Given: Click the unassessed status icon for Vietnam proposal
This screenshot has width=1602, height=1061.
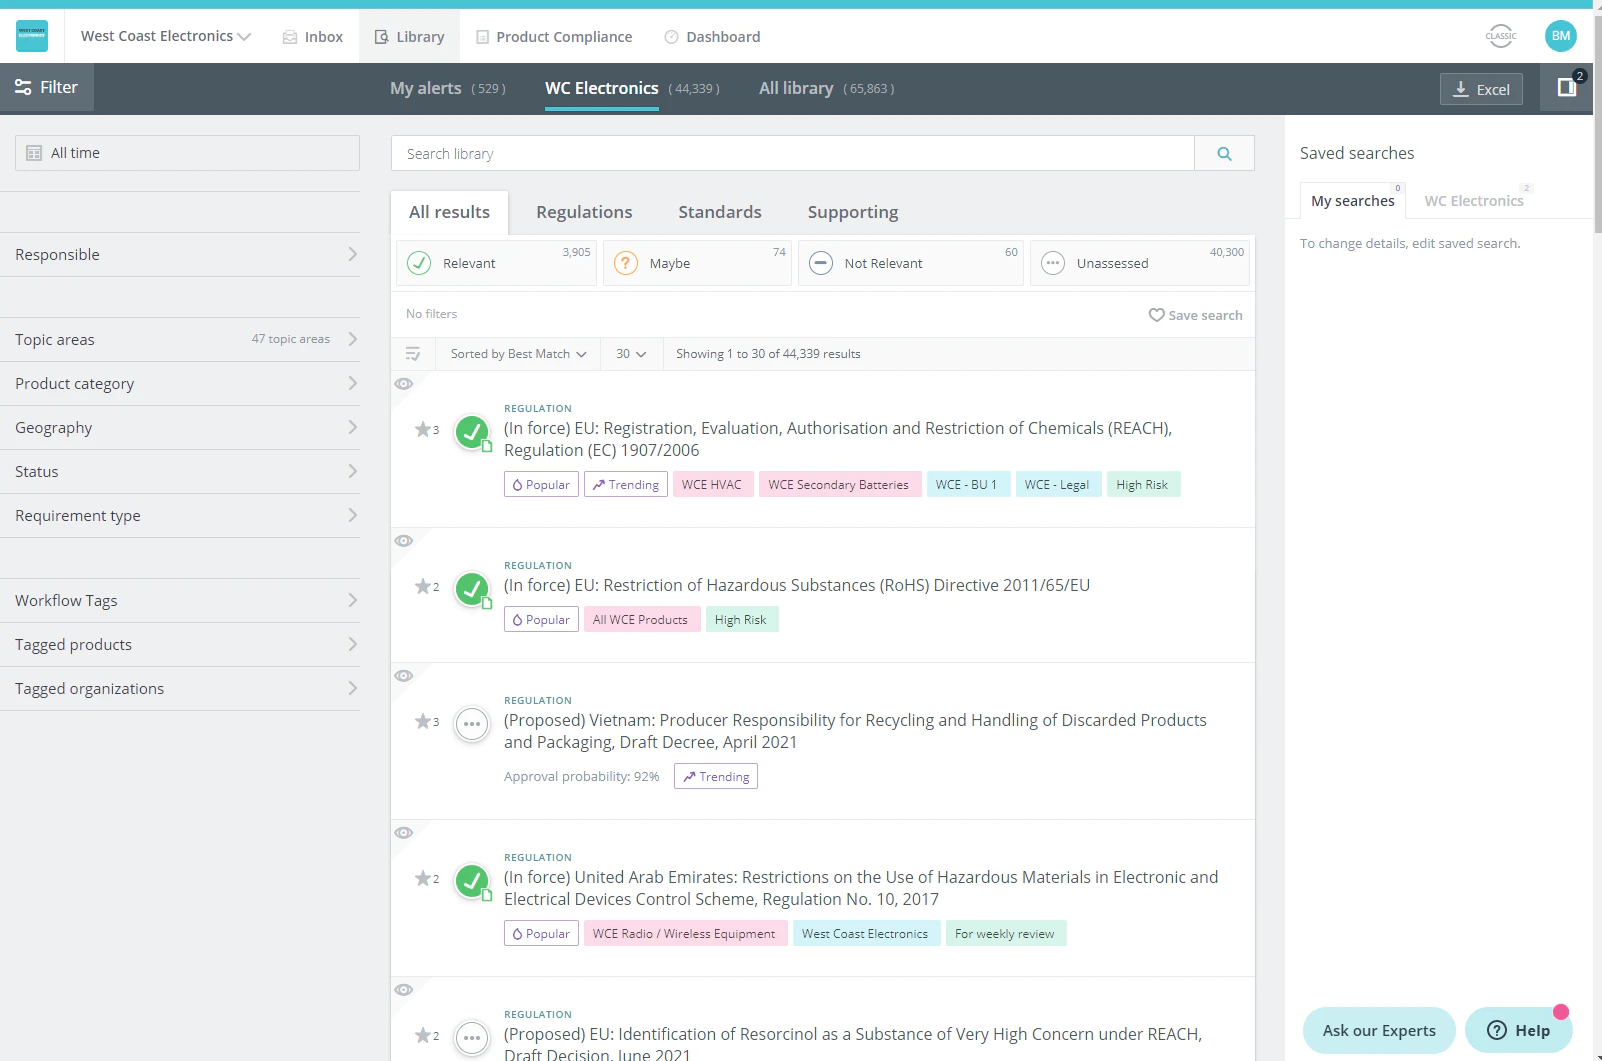Looking at the screenshot, I should point(472,724).
